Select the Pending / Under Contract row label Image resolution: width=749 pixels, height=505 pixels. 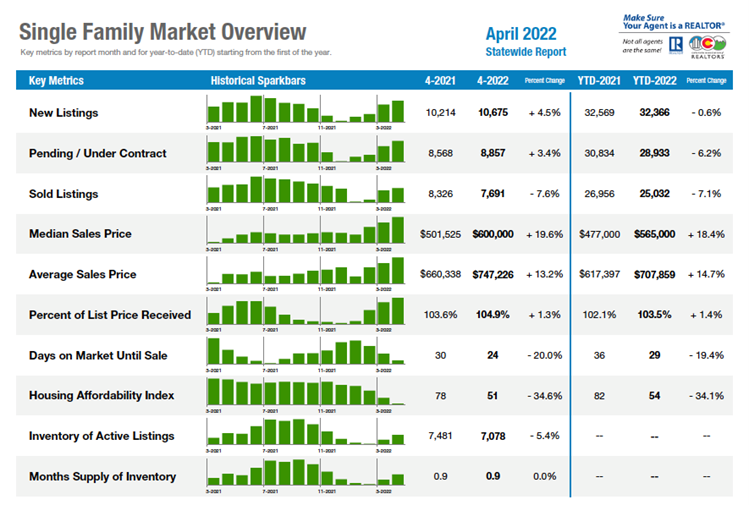98,153
